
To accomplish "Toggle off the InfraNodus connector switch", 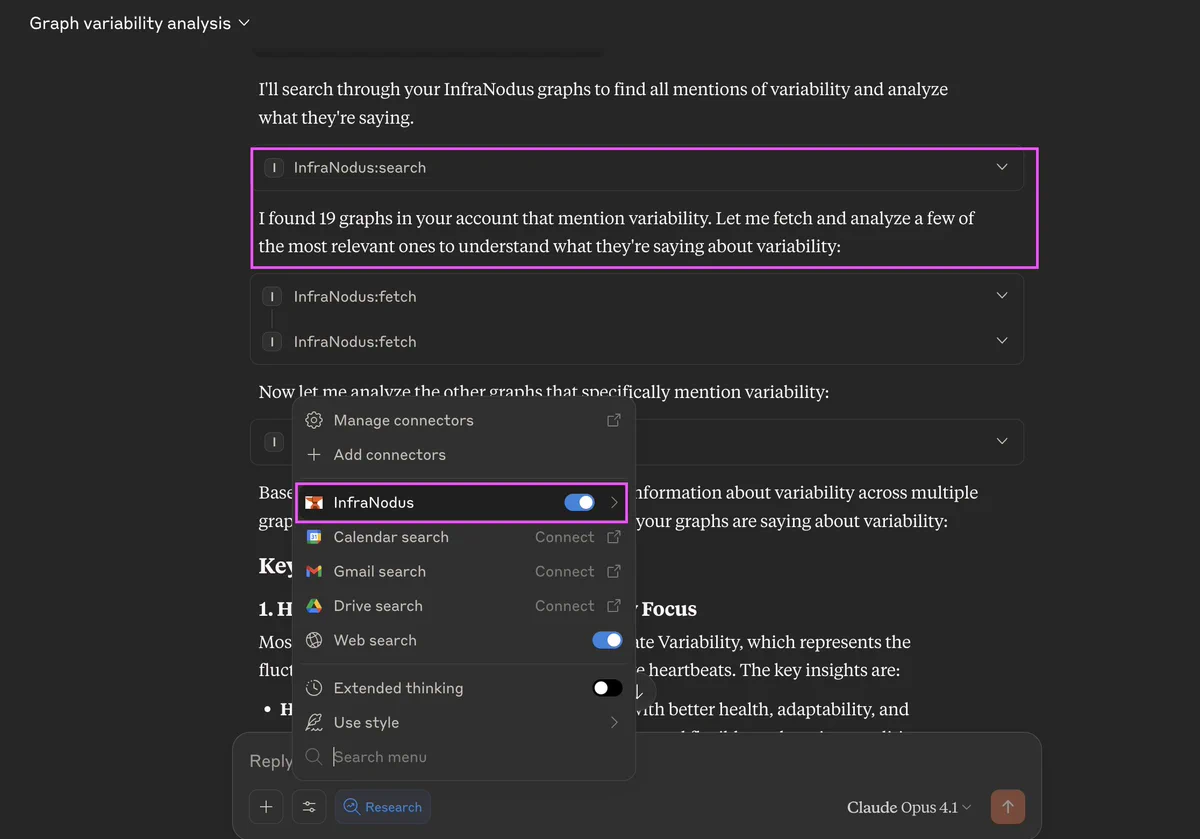I will tap(580, 502).
